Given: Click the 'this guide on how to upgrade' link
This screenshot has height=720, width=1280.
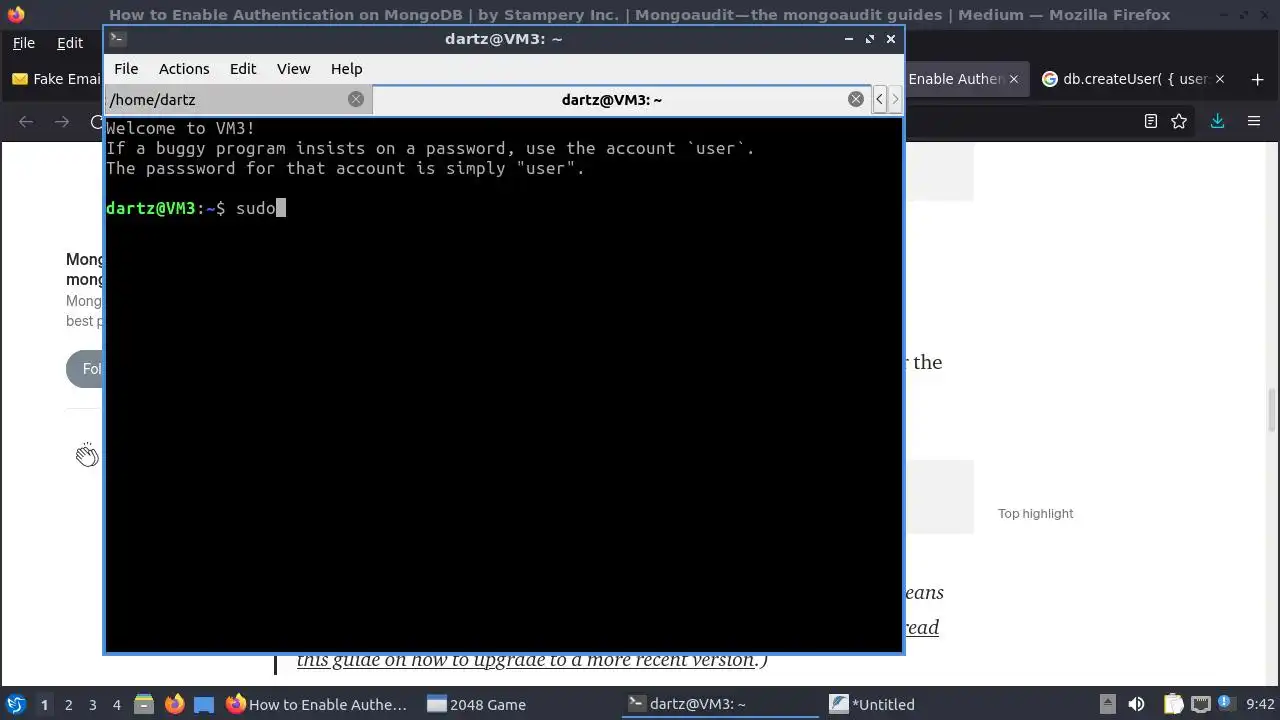Looking at the screenshot, I should pyautogui.click(x=526, y=660).
